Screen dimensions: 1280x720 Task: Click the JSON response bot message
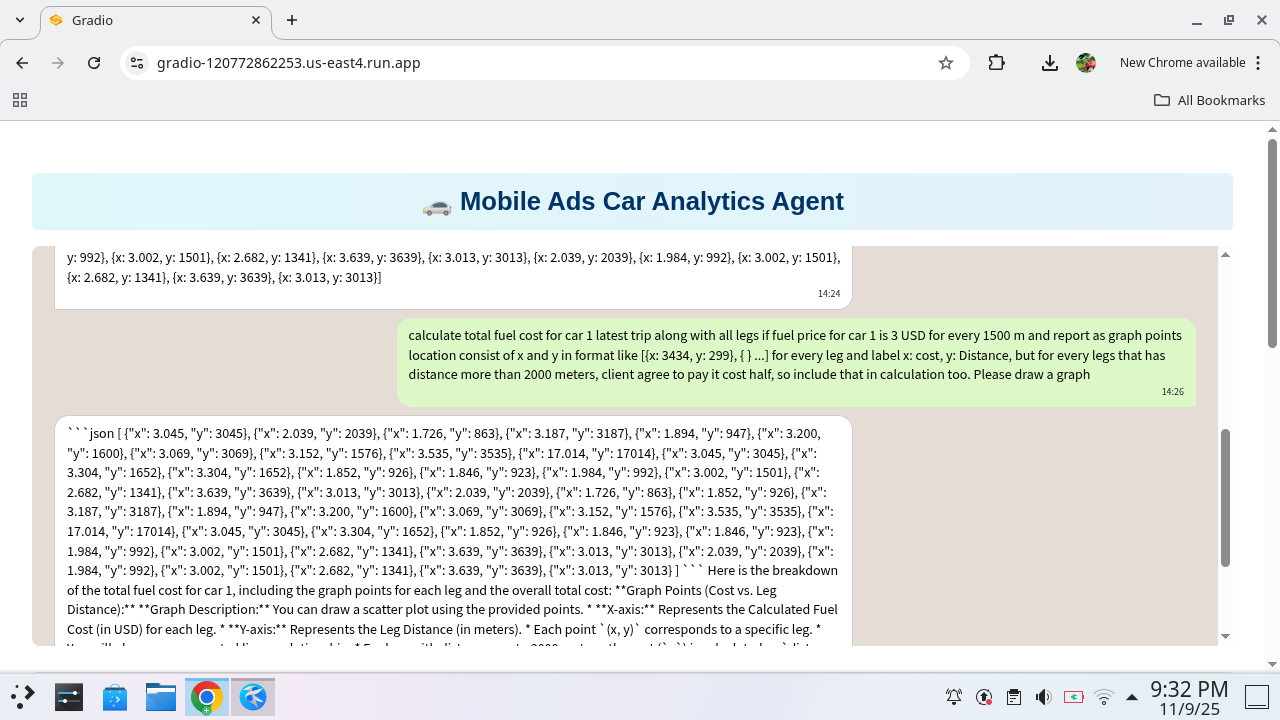pos(453,531)
